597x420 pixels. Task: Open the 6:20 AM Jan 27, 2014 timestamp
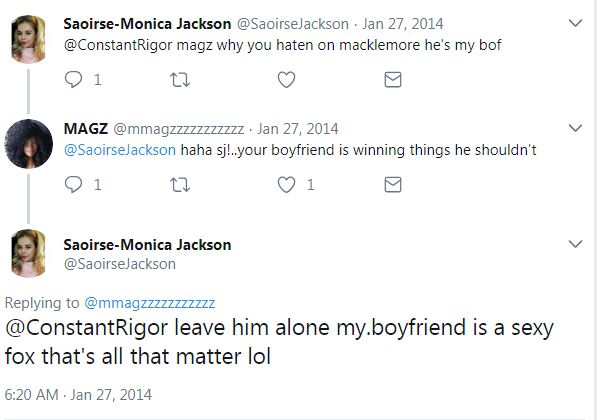click(x=78, y=394)
